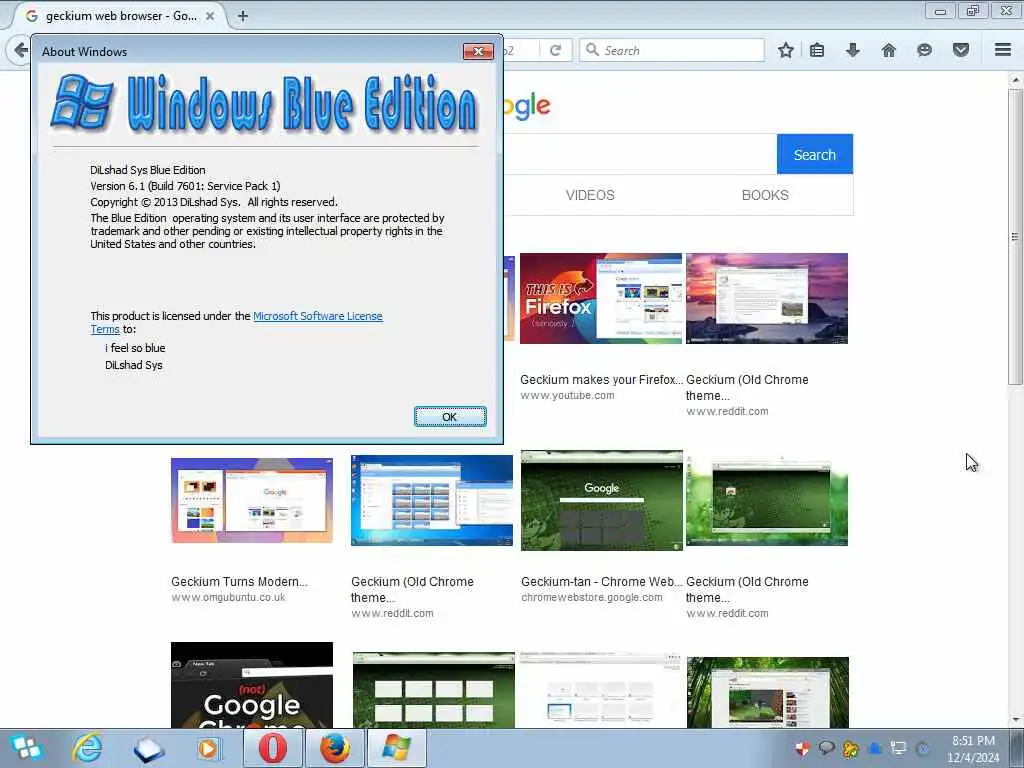The width and height of the screenshot is (1024, 768).
Task: Click 'Geckium Turns Modern...' result title
Action: 239,581
